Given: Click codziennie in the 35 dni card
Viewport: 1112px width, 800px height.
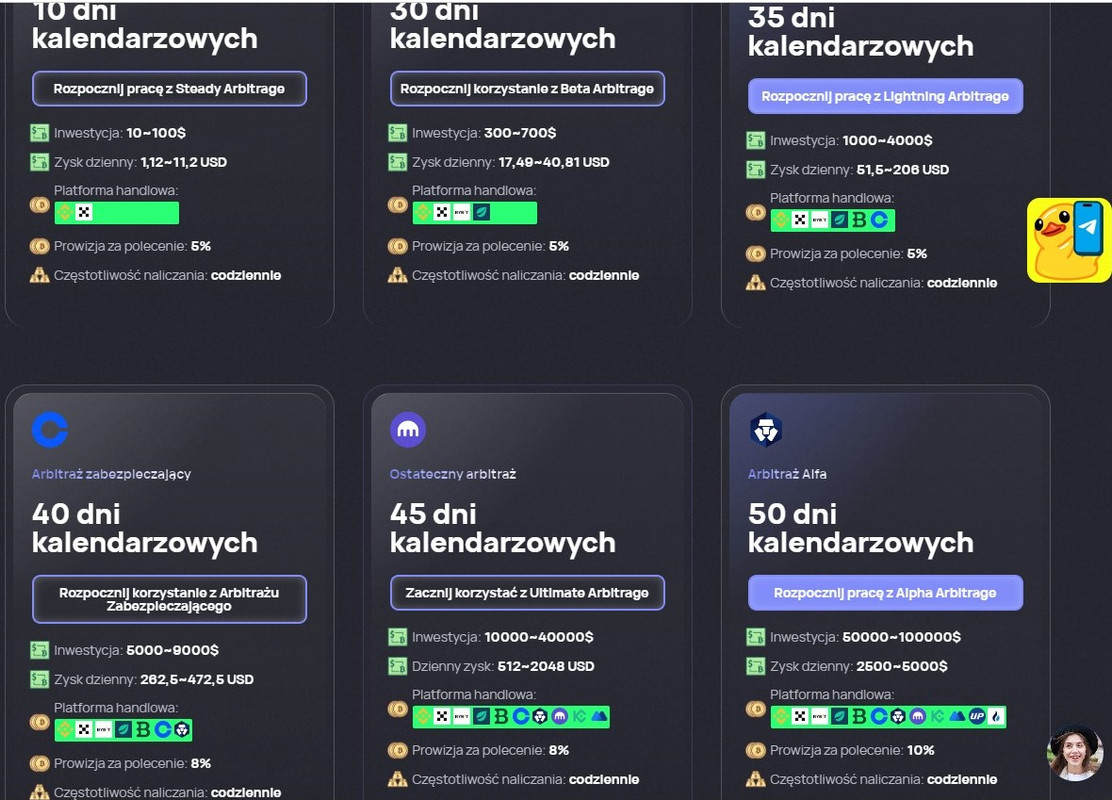Looking at the screenshot, I should [x=962, y=283].
